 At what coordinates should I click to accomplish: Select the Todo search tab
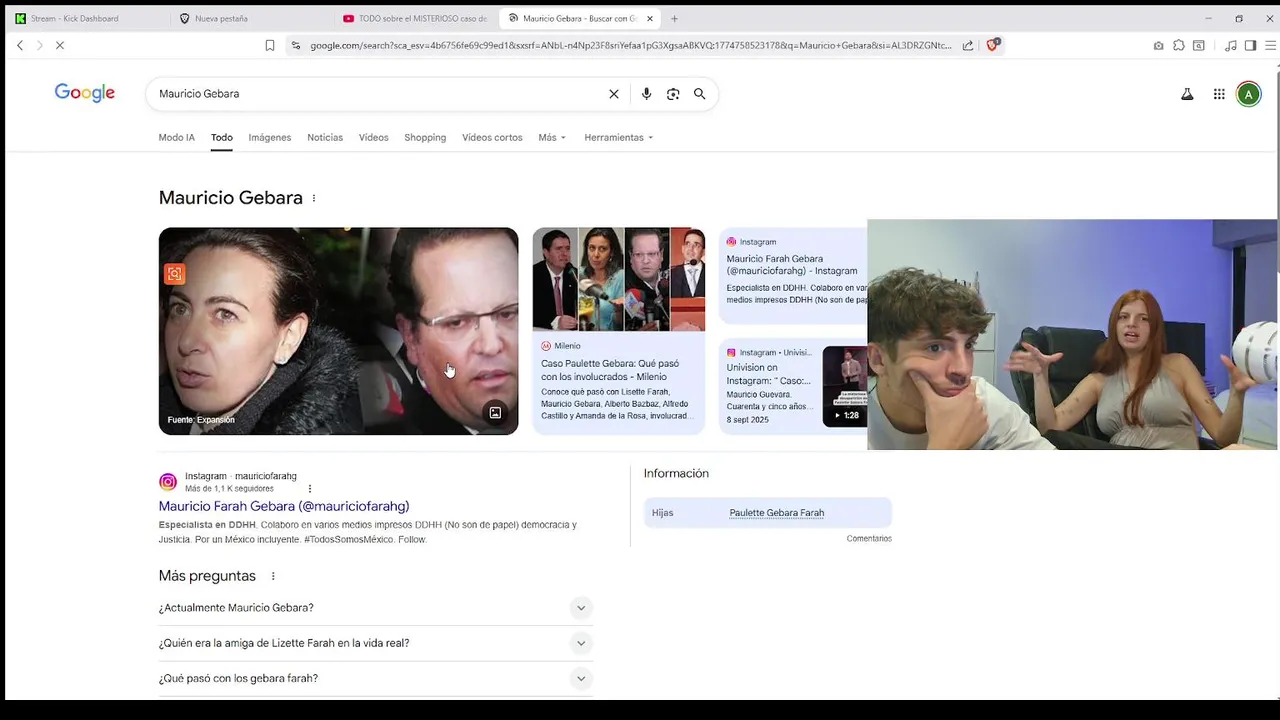coord(222,137)
